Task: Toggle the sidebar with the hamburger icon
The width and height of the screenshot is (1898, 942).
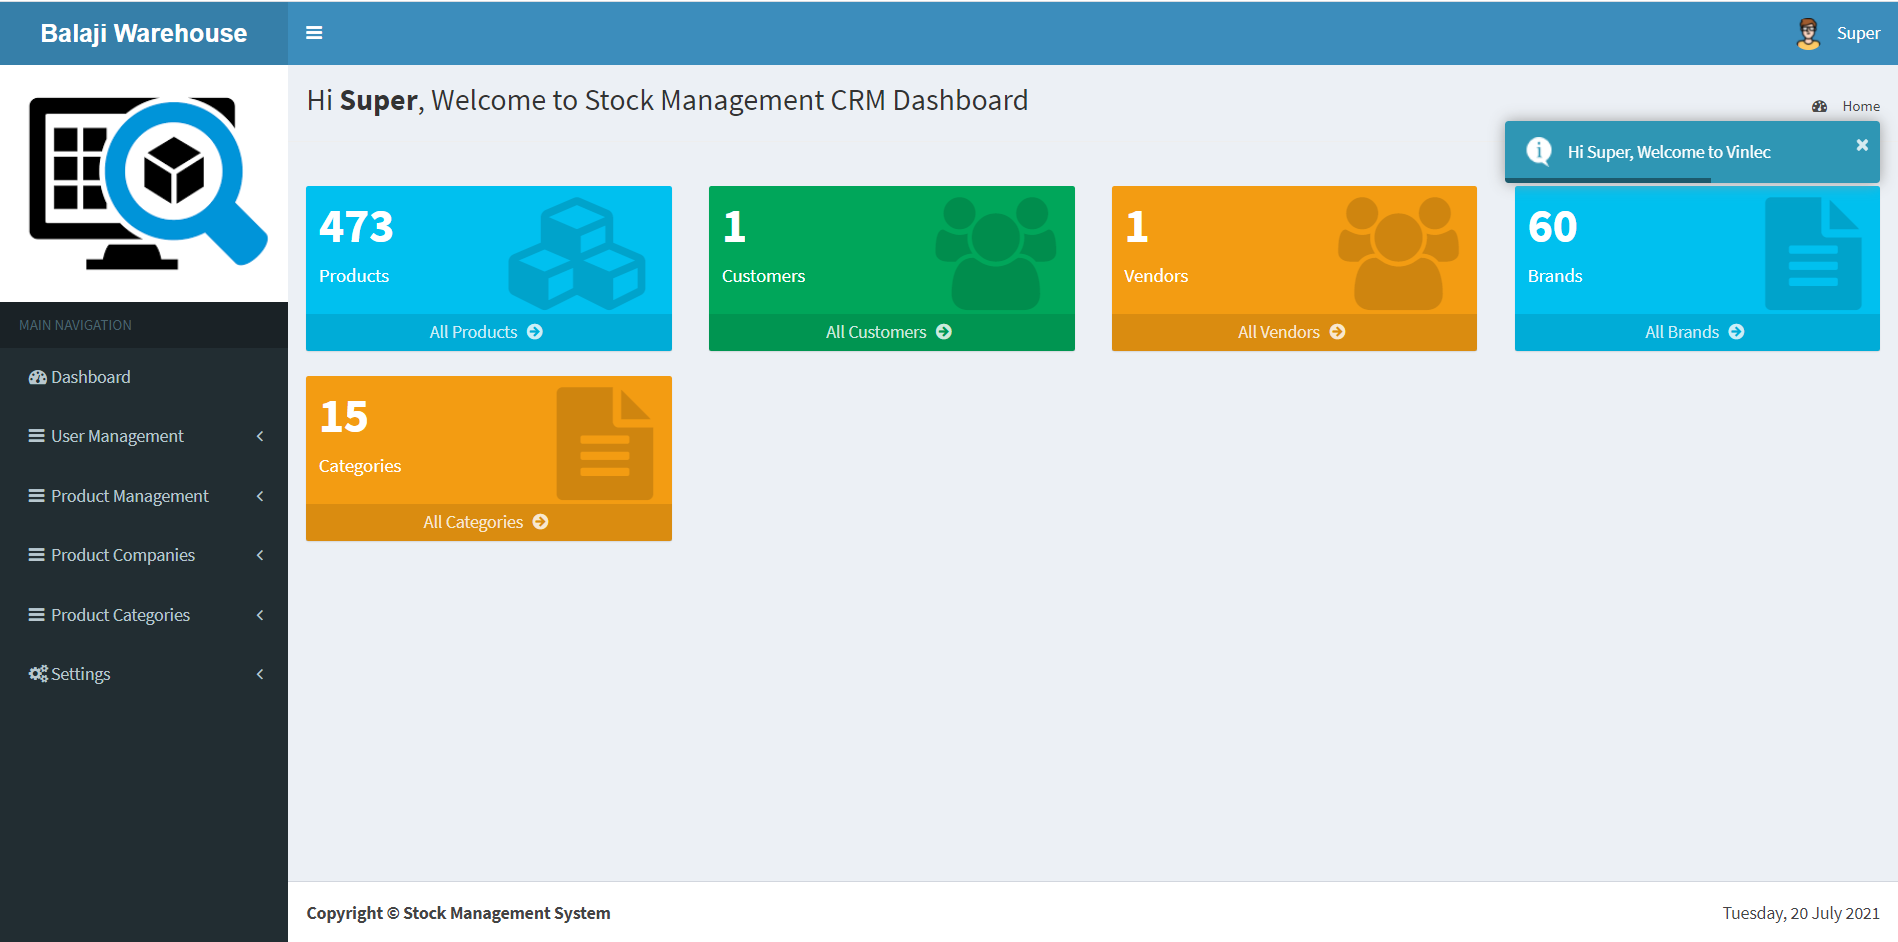Action: click(314, 33)
